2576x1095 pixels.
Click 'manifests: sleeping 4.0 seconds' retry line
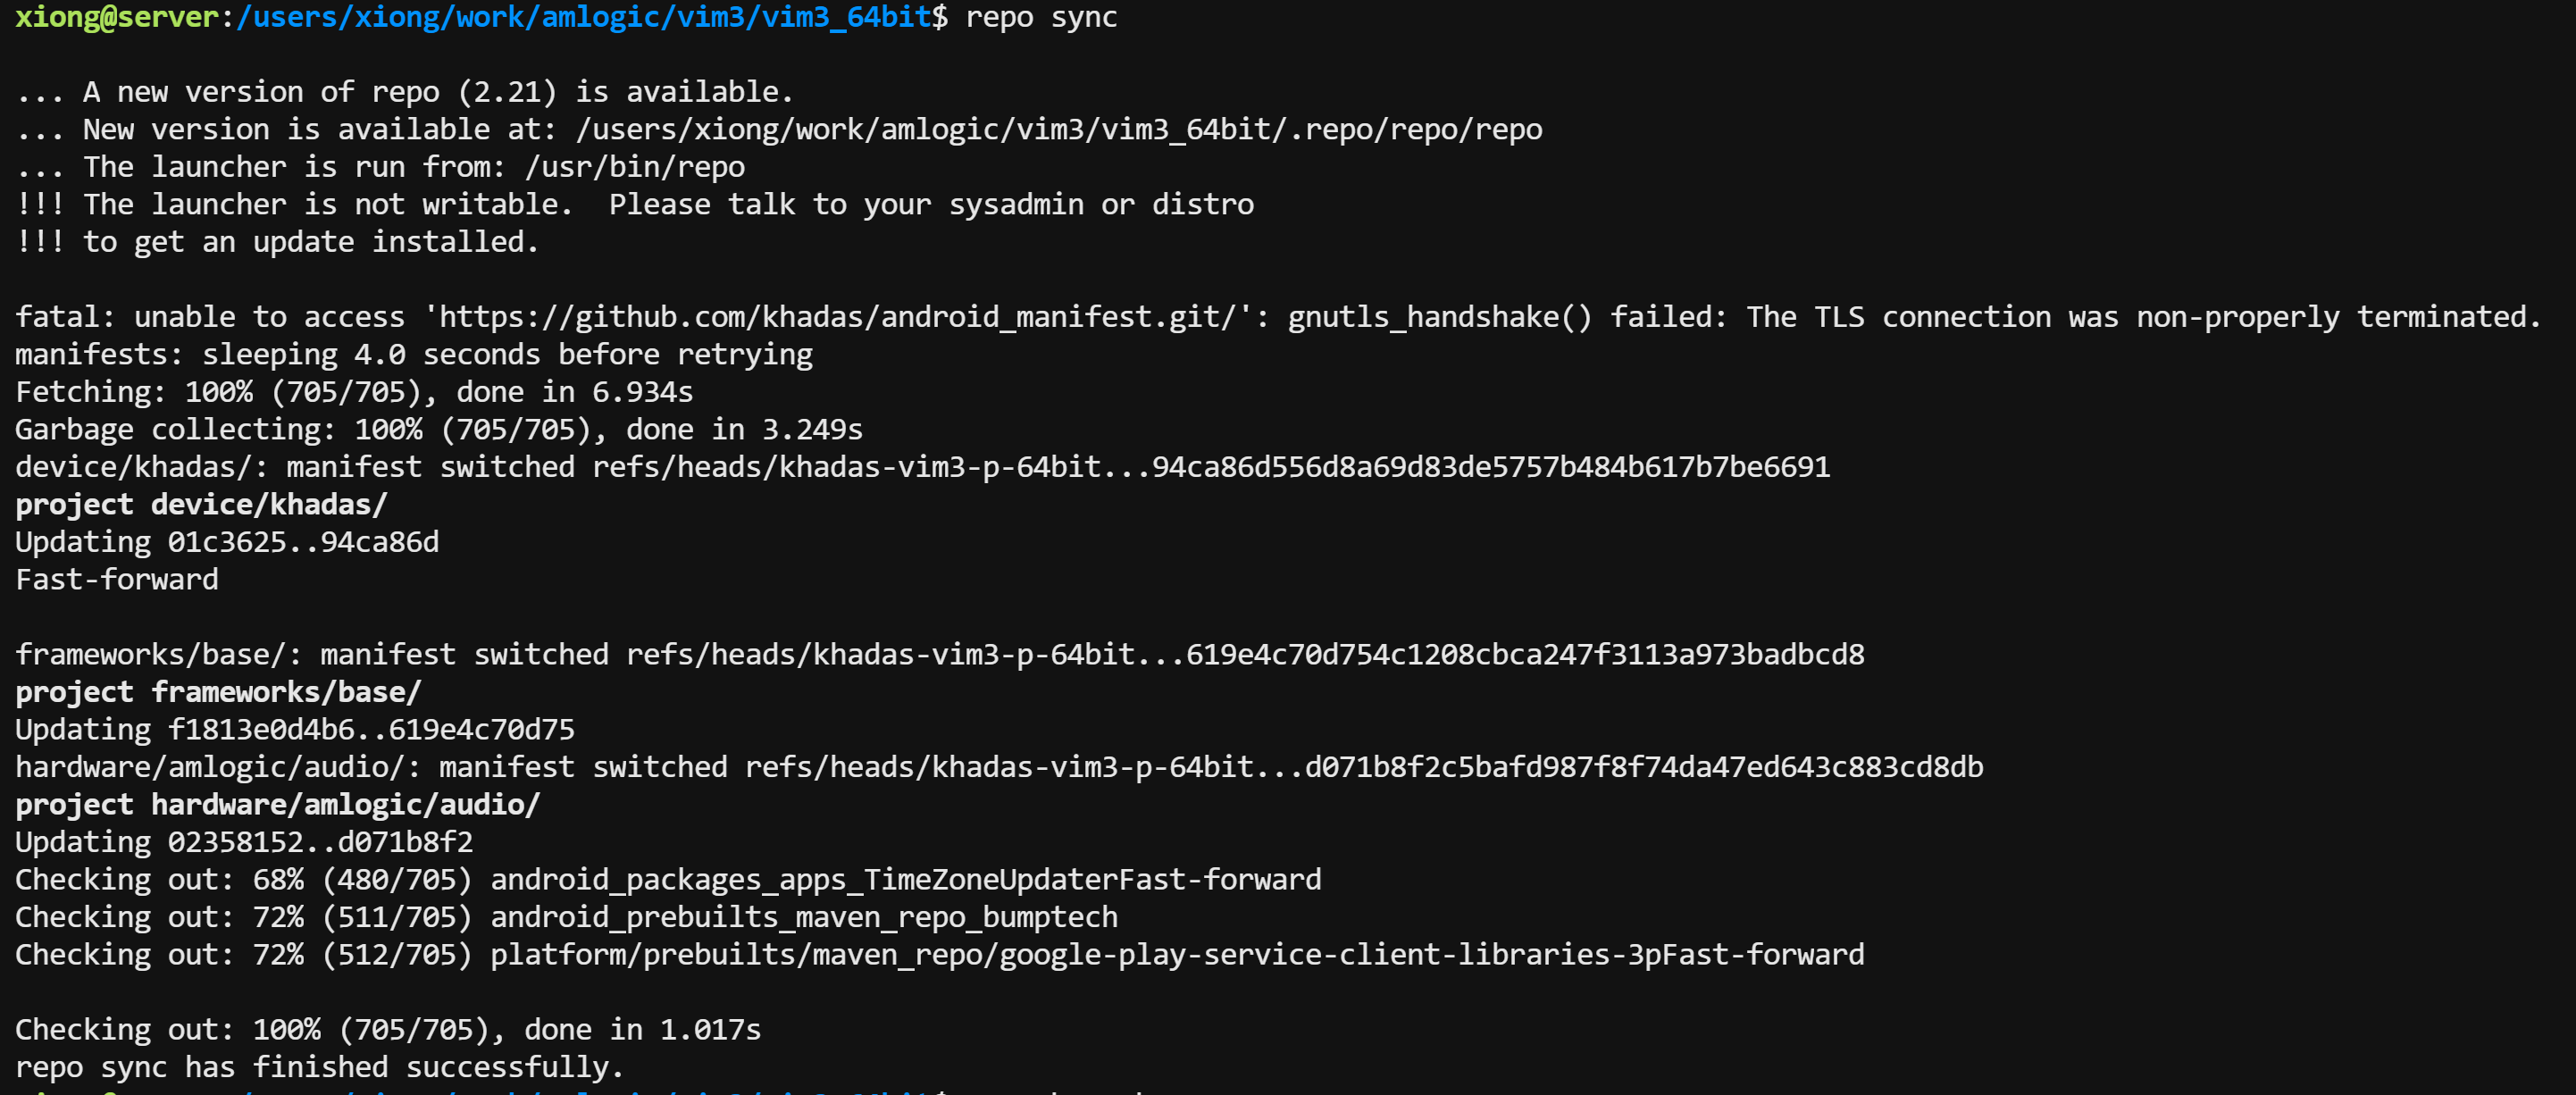[x=414, y=355]
